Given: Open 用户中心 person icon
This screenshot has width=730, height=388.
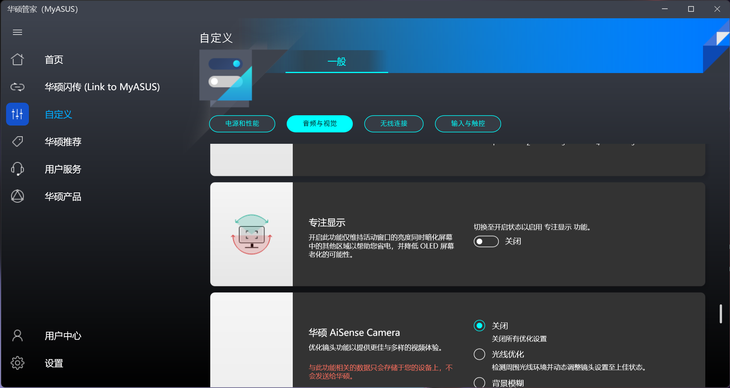Looking at the screenshot, I should pos(17,336).
